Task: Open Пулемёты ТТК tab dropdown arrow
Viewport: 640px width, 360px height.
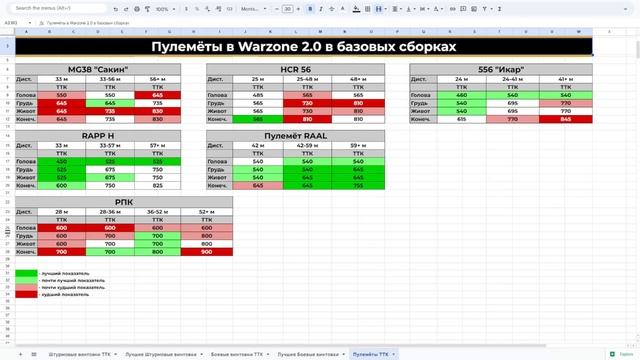Action: 393,354
